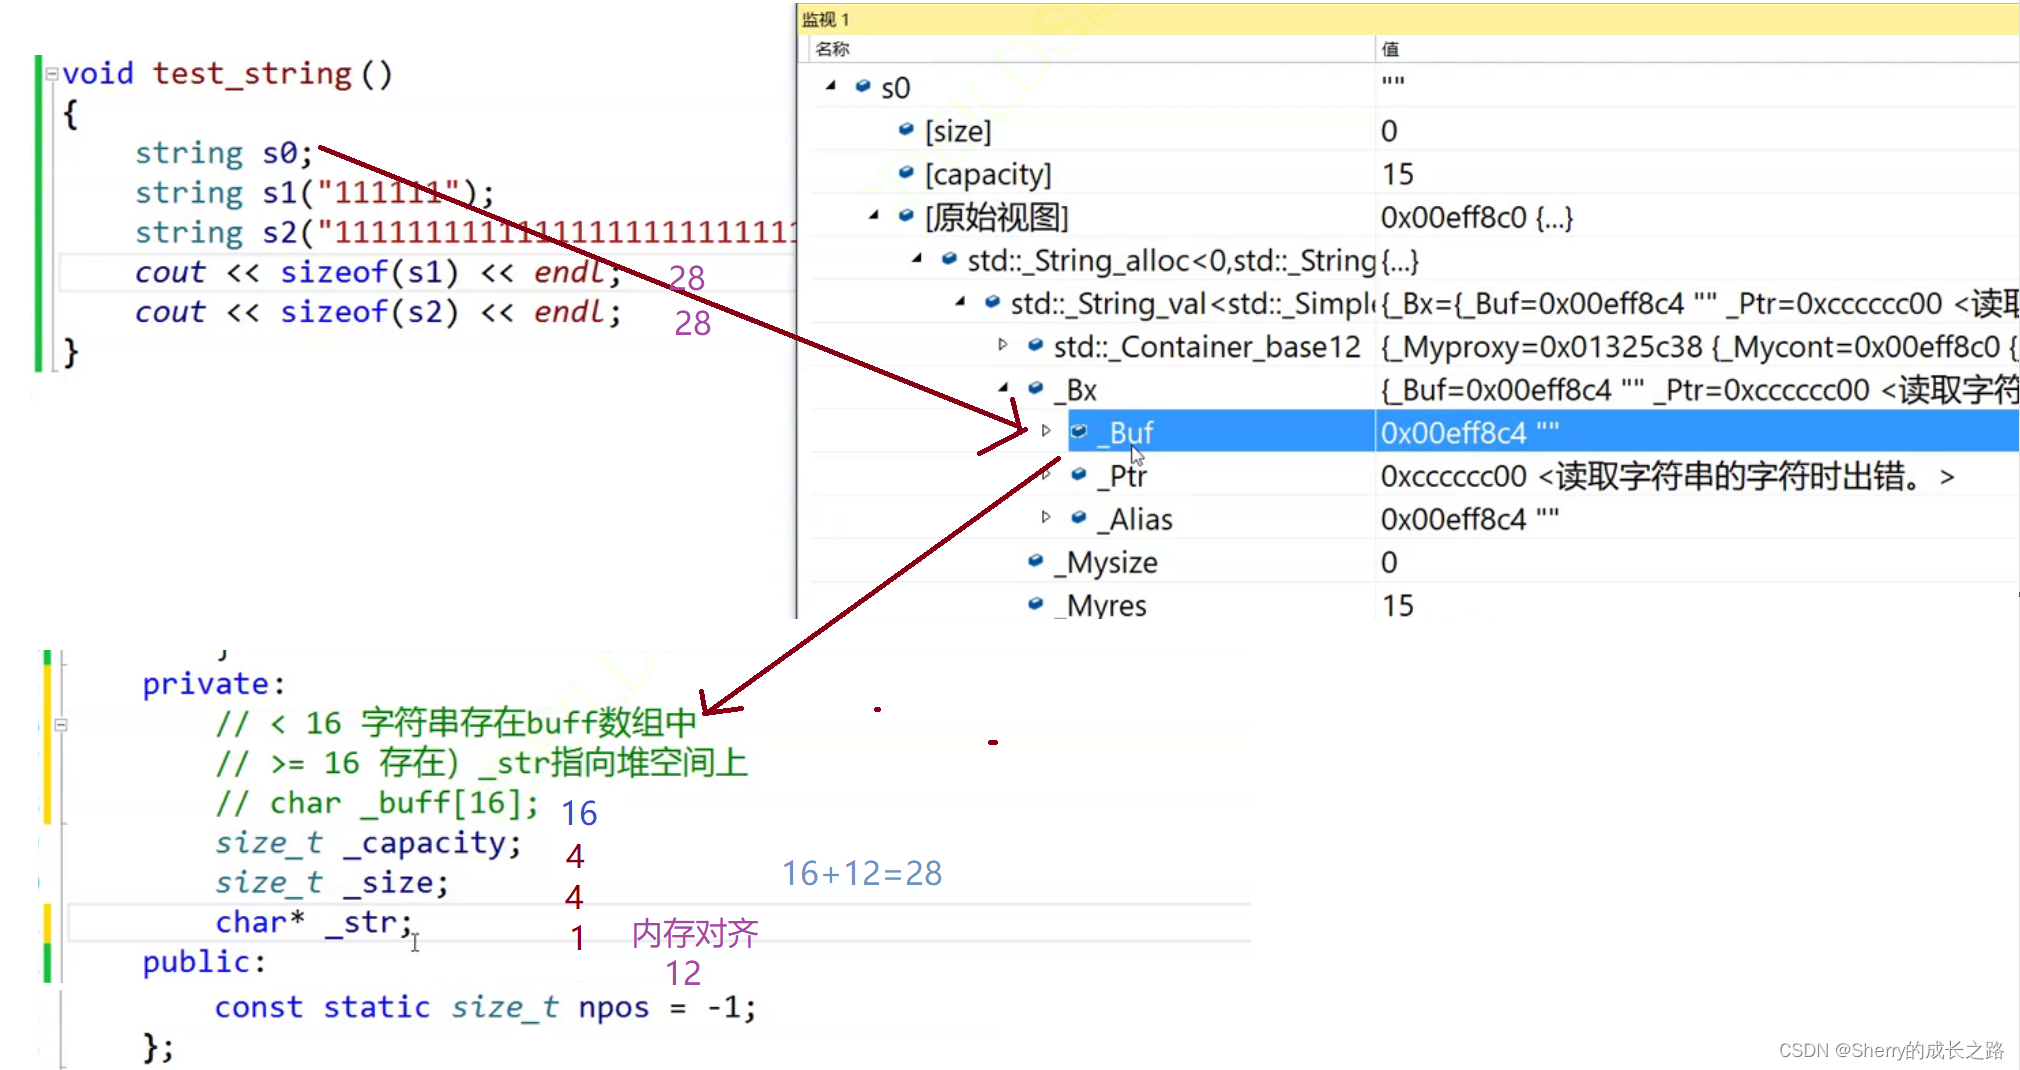Viewport: 2020px width, 1070px height.
Task: Select the [size] row name
Action: point(958,131)
